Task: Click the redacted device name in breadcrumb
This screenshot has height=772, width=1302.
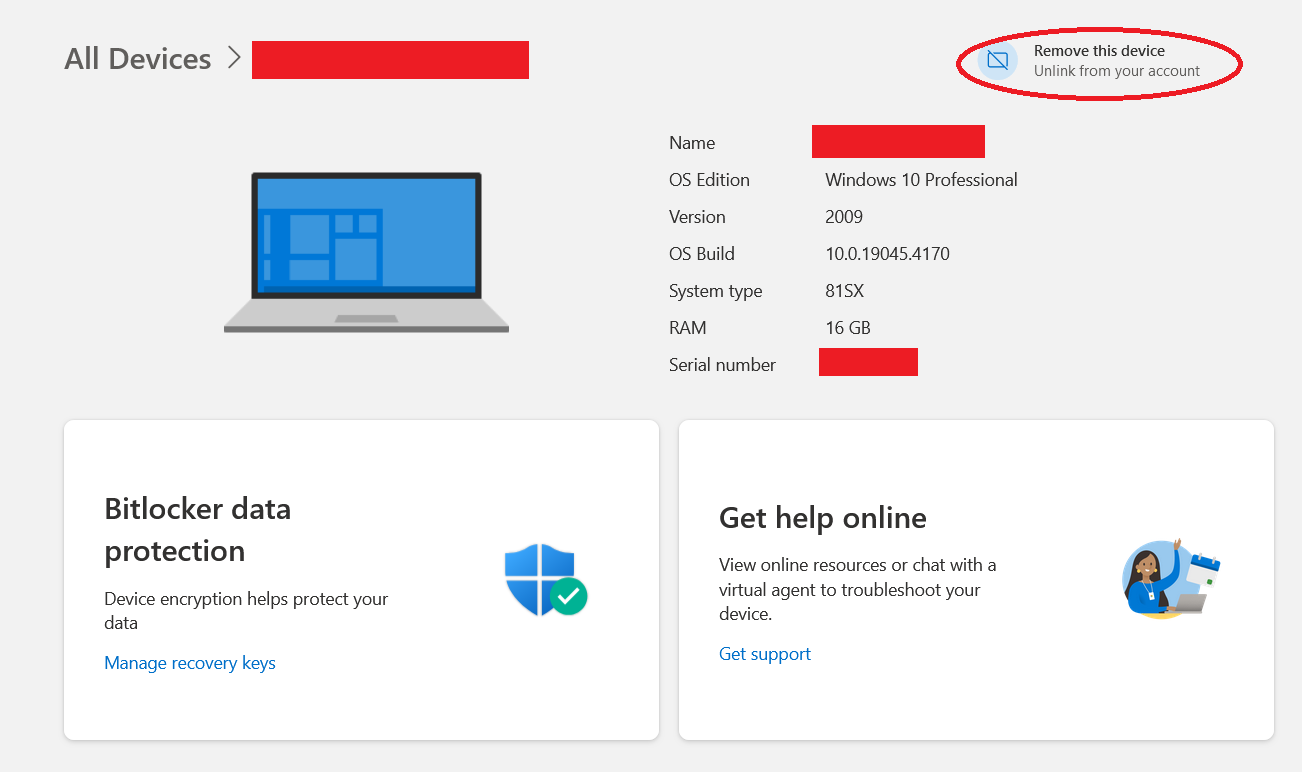Action: tap(390, 60)
